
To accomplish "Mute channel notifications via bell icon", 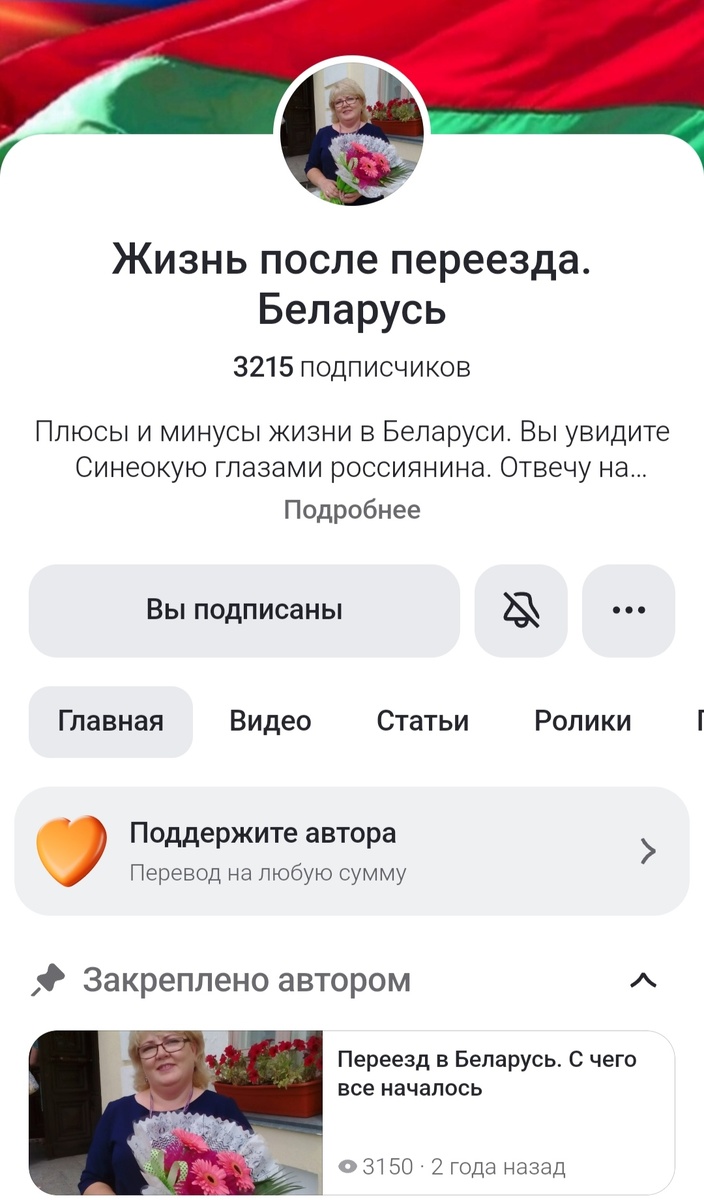I will pos(521,611).
